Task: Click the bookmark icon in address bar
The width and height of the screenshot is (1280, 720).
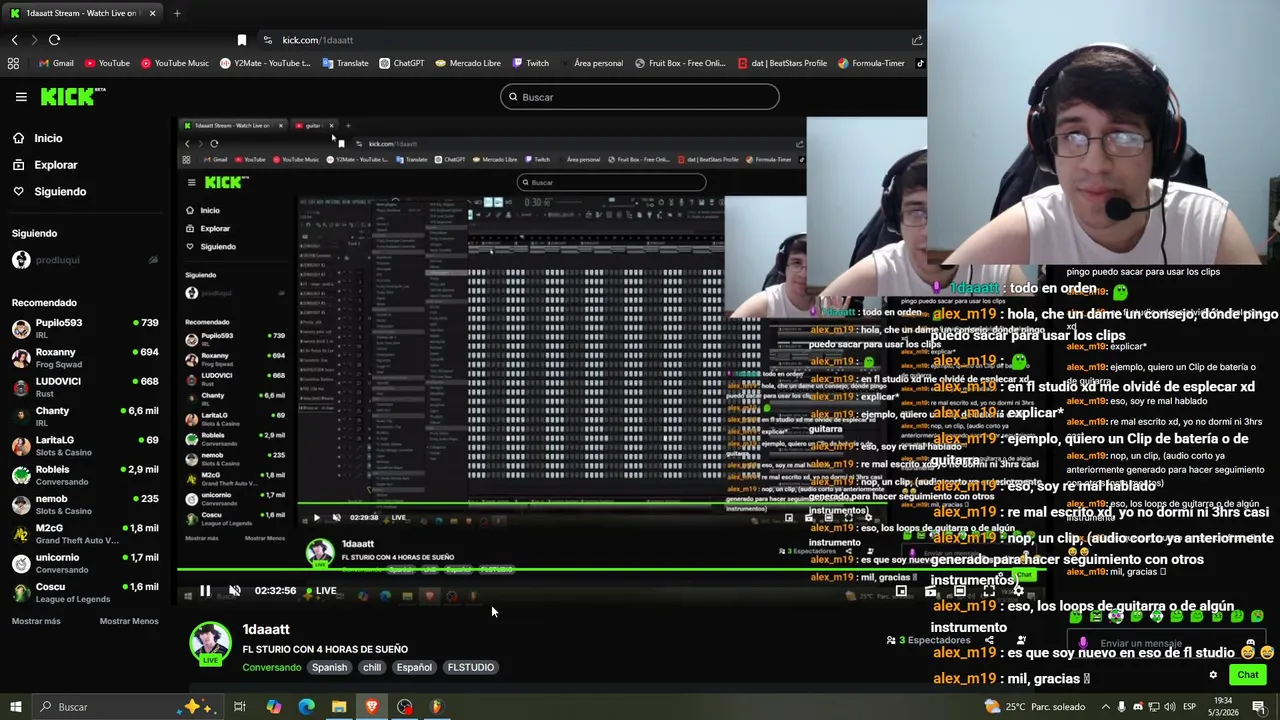Action: pyautogui.click(x=241, y=40)
